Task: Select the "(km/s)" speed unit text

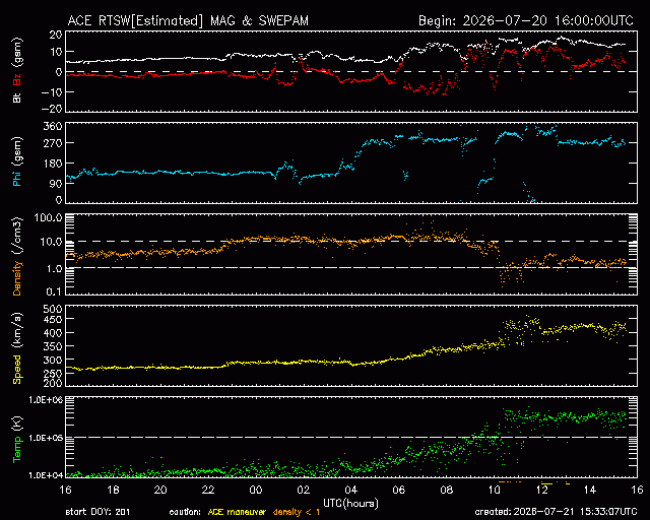Action: point(17,330)
